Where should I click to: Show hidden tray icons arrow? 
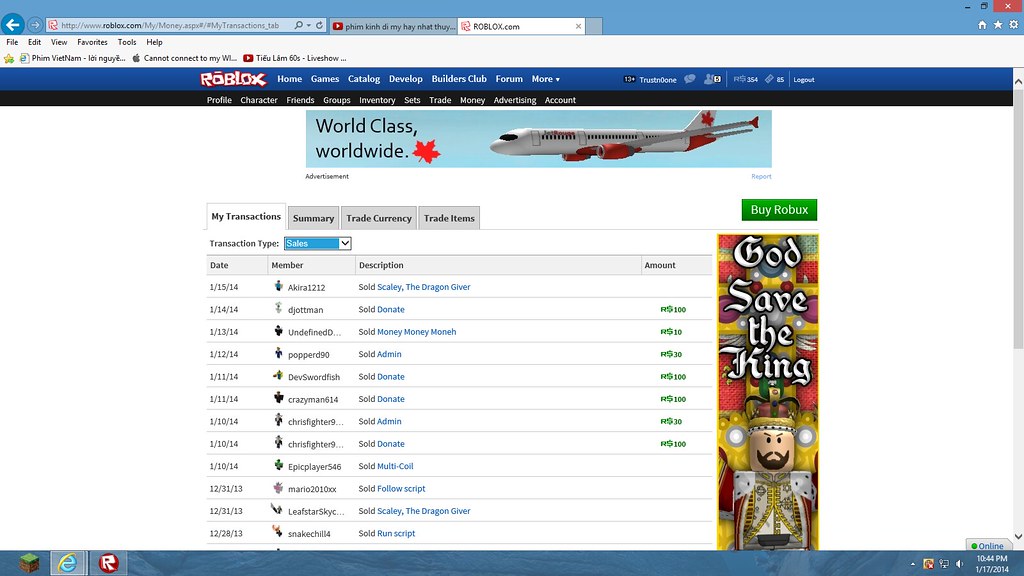[x=913, y=564]
